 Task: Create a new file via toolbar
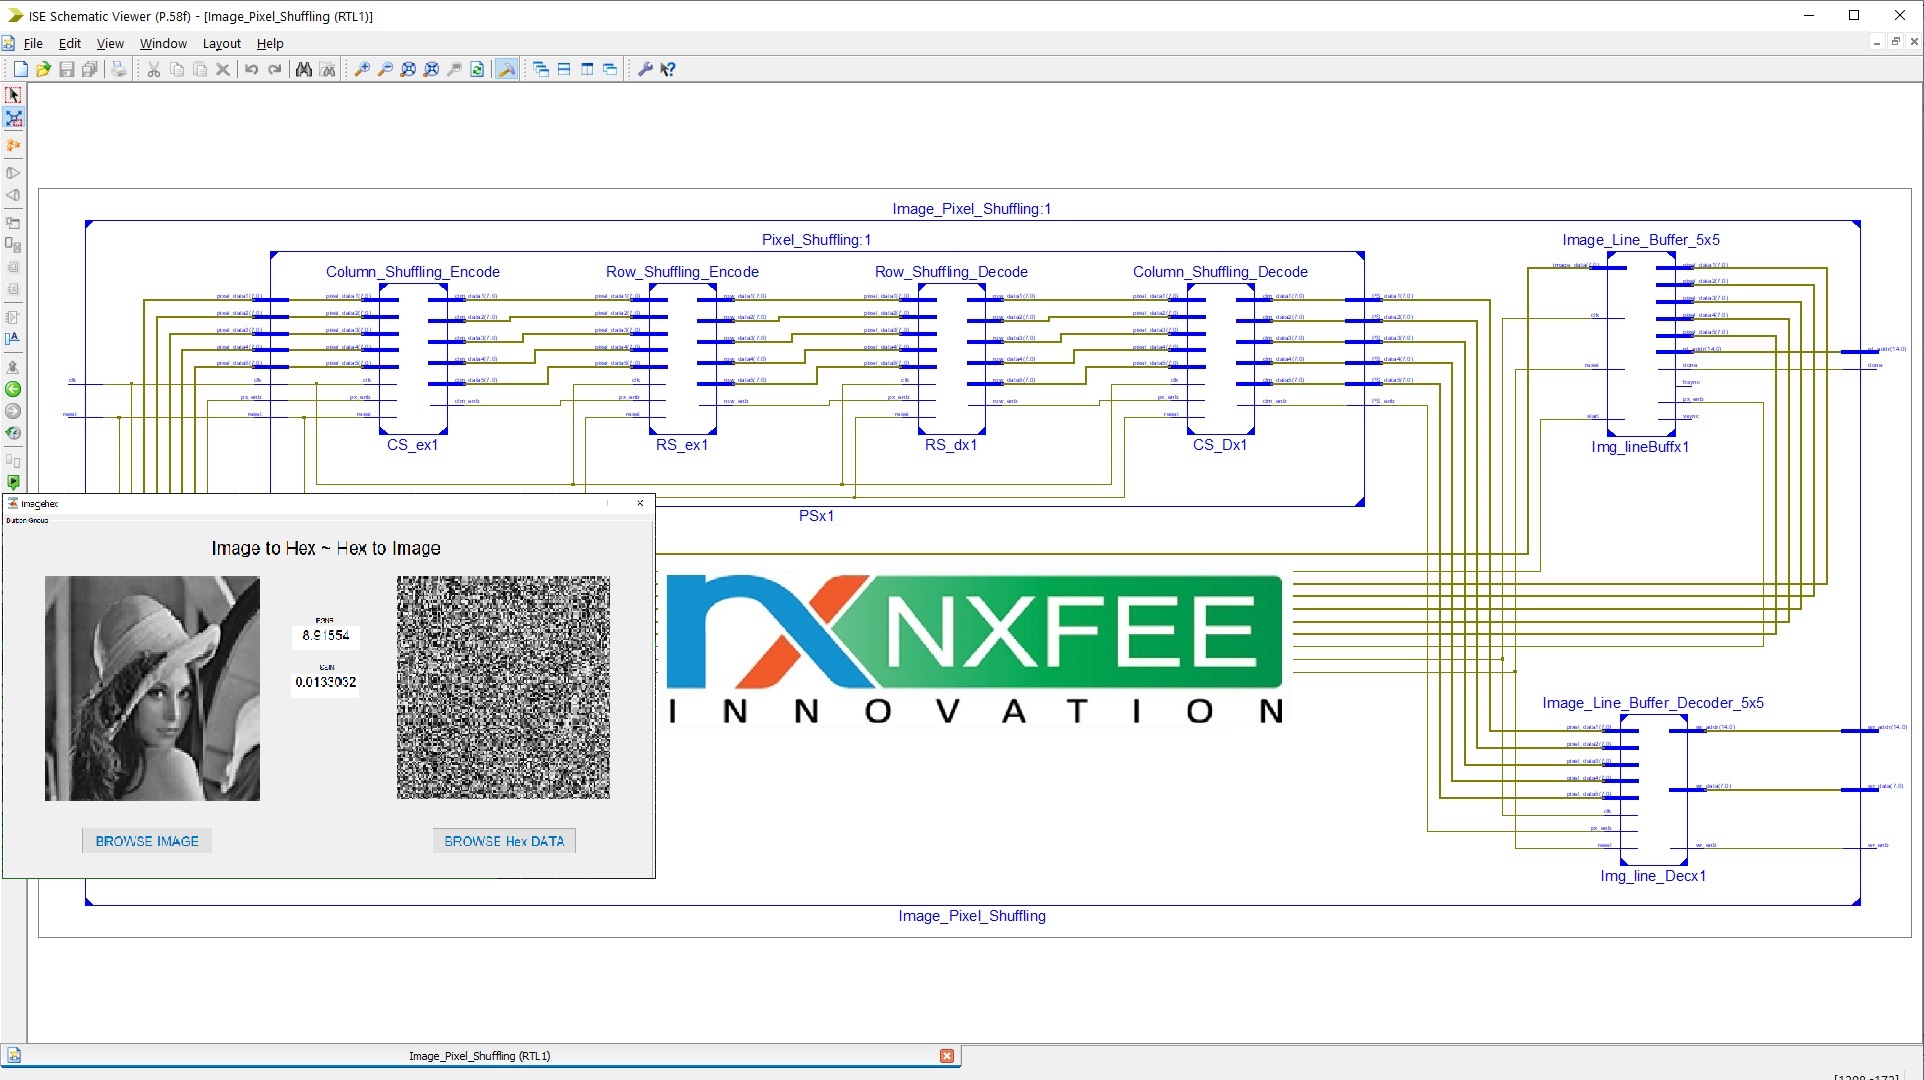(x=20, y=69)
